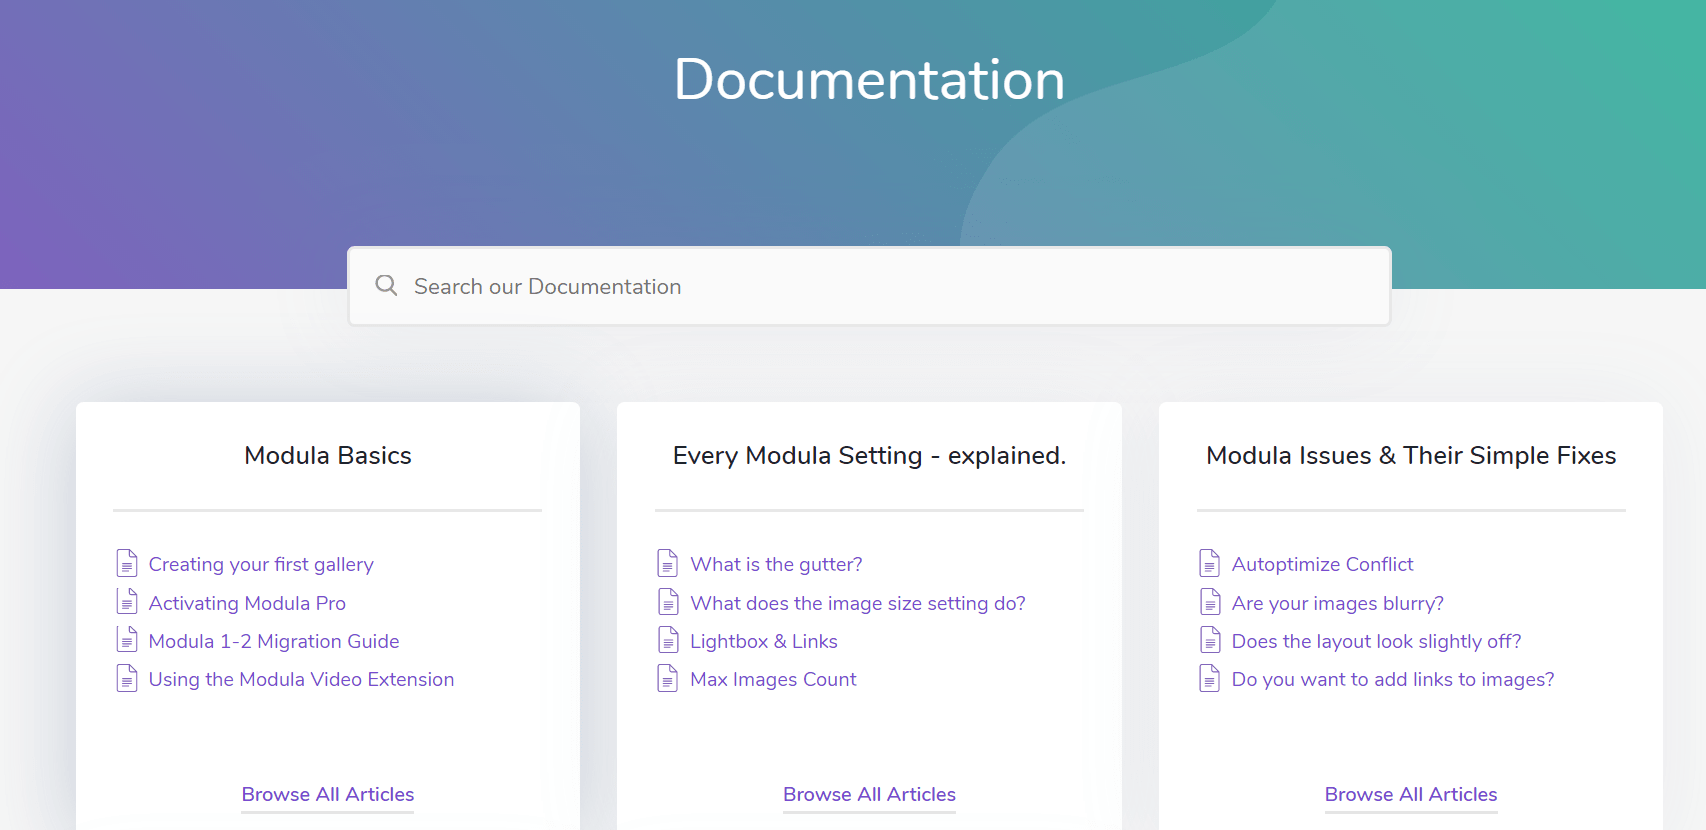
Task: Open Max Images Count article
Action: coord(773,679)
